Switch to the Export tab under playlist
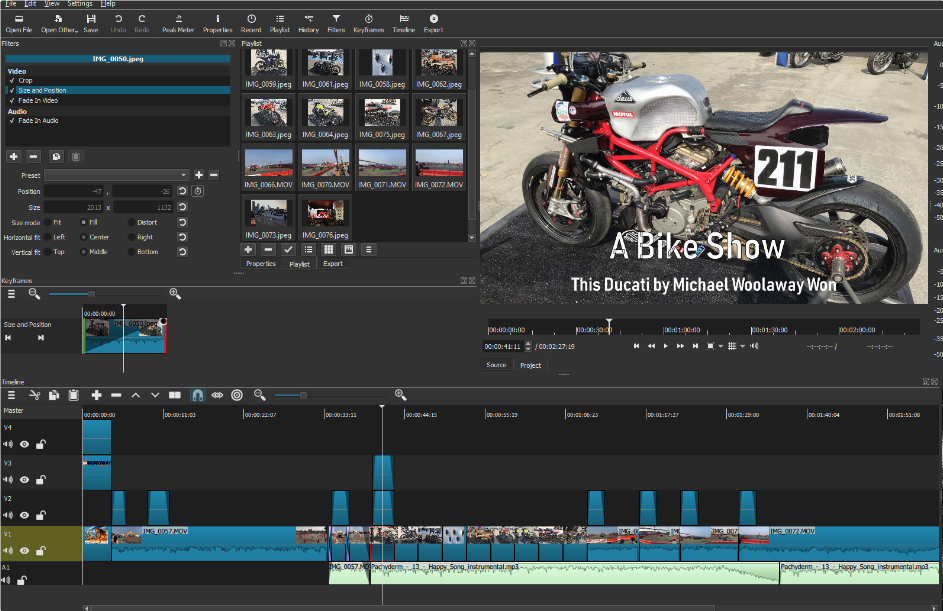The width and height of the screenshot is (943, 611). click(333, 263)
